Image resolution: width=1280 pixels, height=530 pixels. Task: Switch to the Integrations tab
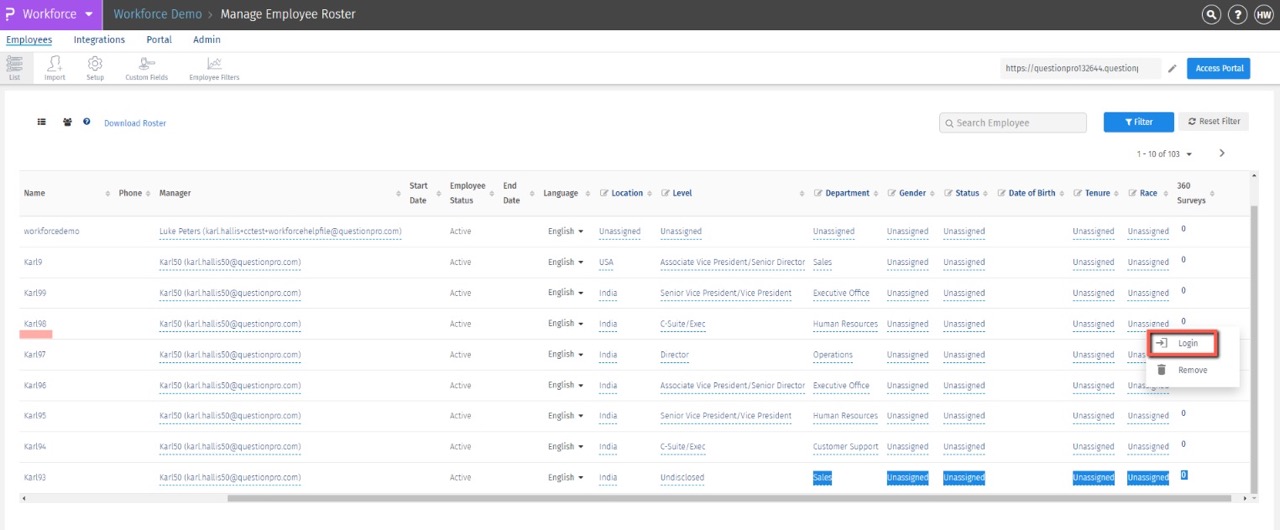[99, 40]
